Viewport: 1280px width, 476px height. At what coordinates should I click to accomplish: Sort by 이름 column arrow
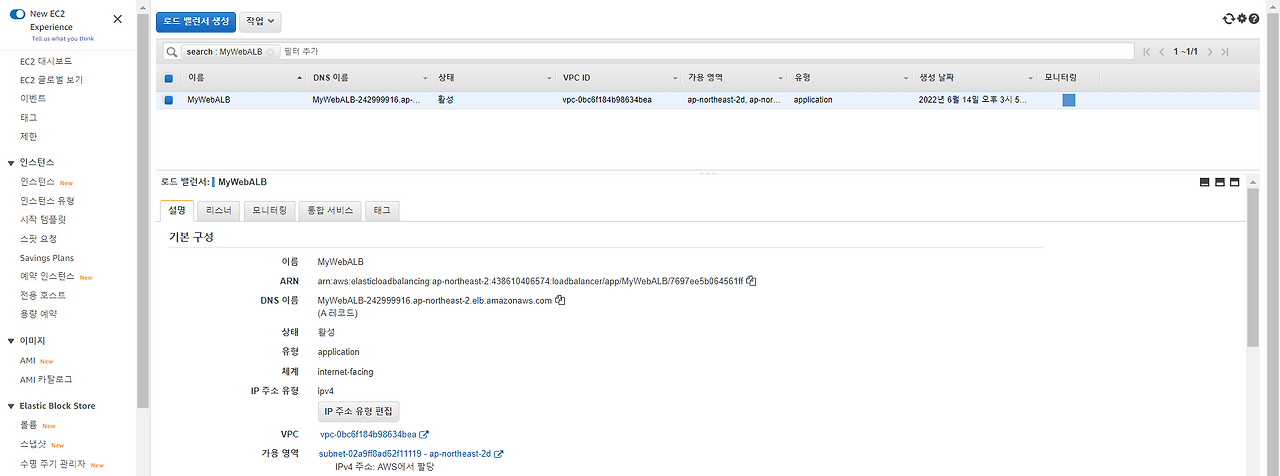[x=300, y=78]
